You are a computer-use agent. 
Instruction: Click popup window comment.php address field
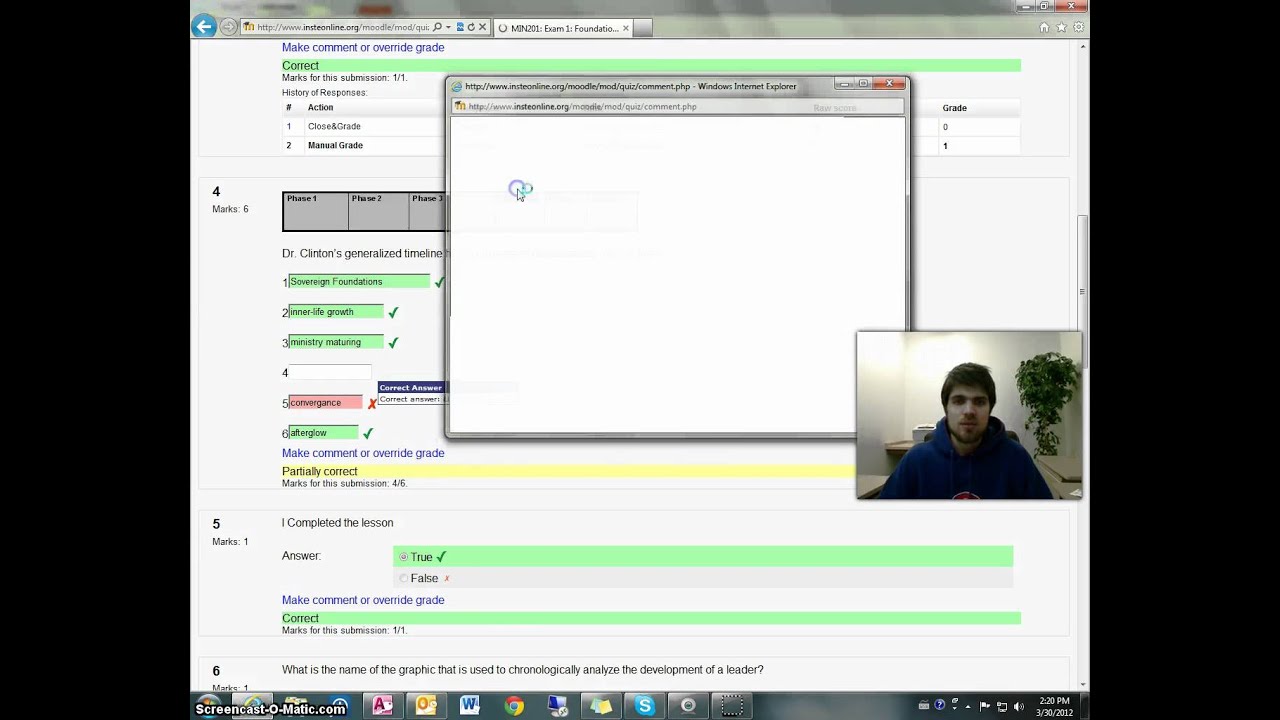pos(675,106)
